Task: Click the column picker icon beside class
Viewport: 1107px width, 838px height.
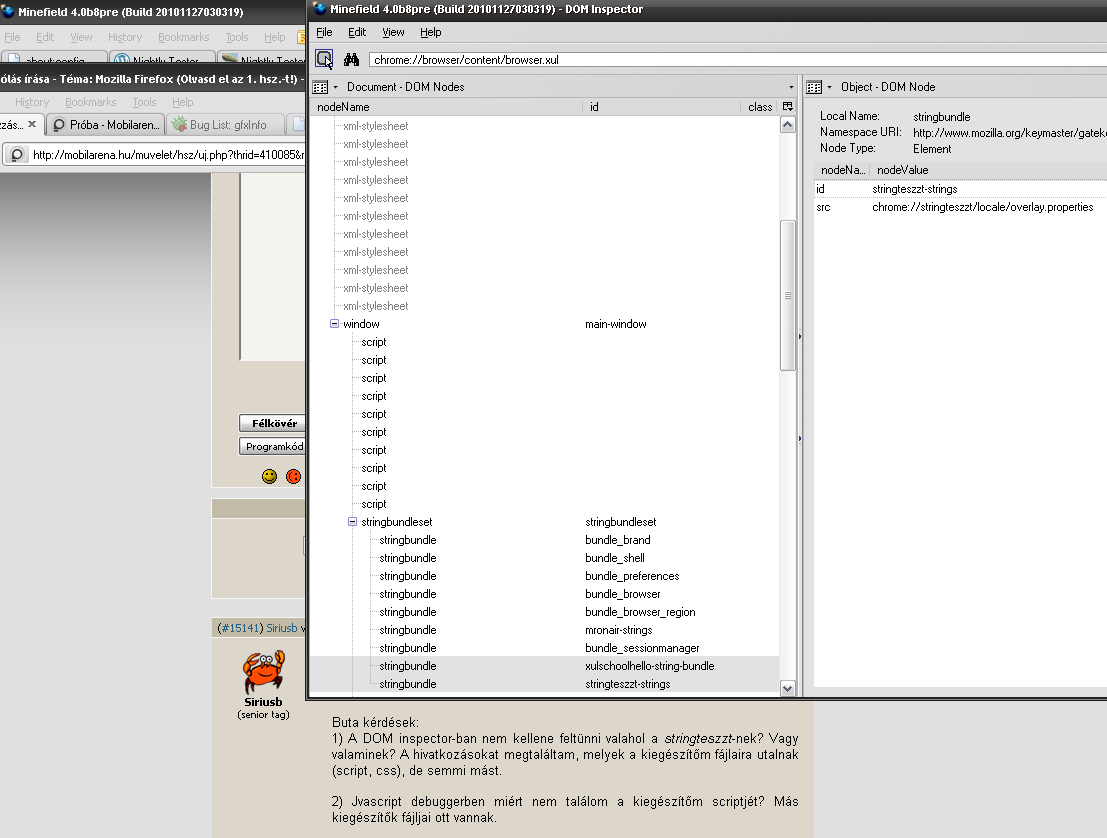Action: point(788,107)
